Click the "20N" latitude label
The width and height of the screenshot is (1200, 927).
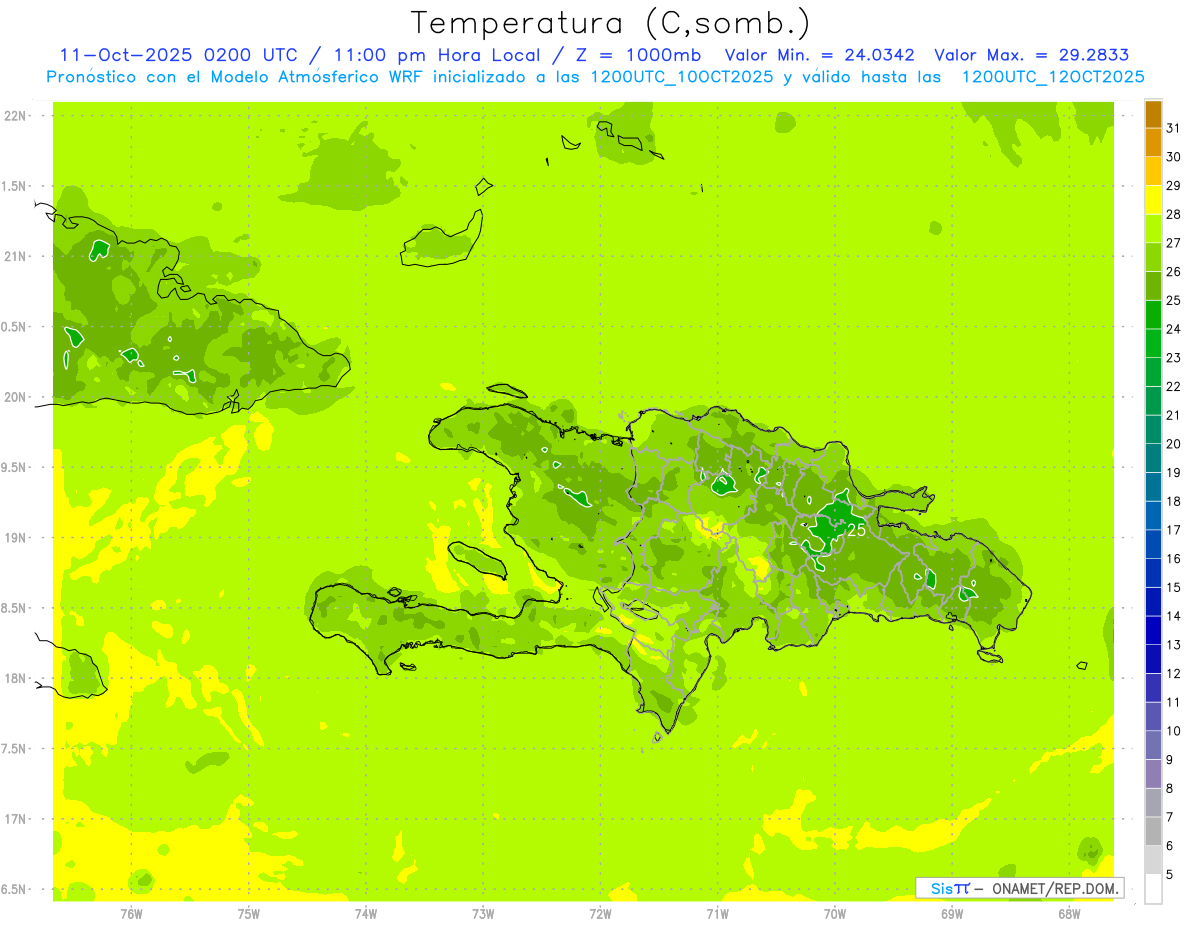tap(15, 397)
